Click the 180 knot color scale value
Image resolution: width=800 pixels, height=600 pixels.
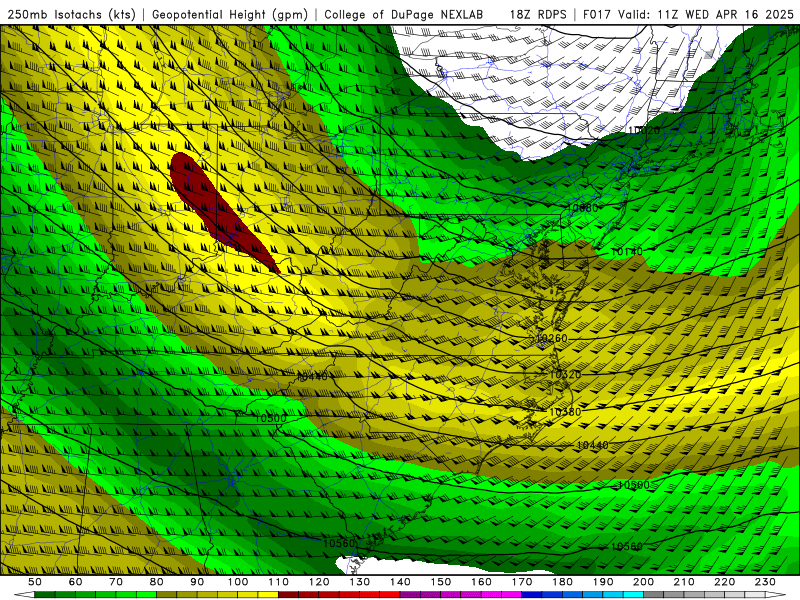pyautogui.click(x=562, y=582)
